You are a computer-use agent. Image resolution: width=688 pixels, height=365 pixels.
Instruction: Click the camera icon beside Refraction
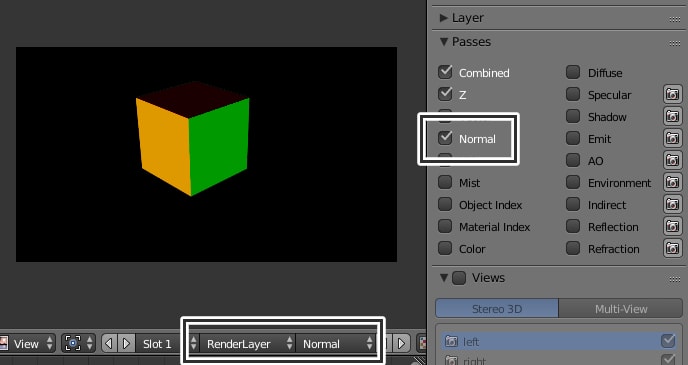coord(673,248)
